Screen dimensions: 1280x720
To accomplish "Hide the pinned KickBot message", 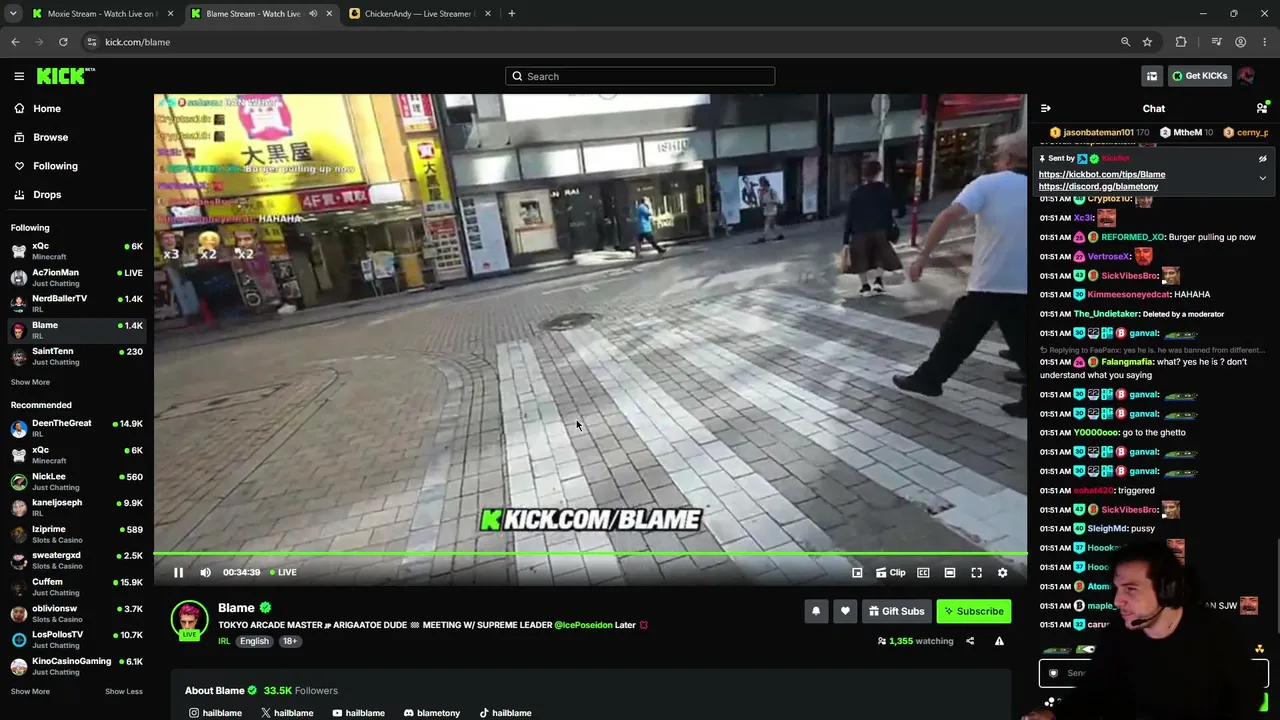I will coord(1262,159).
